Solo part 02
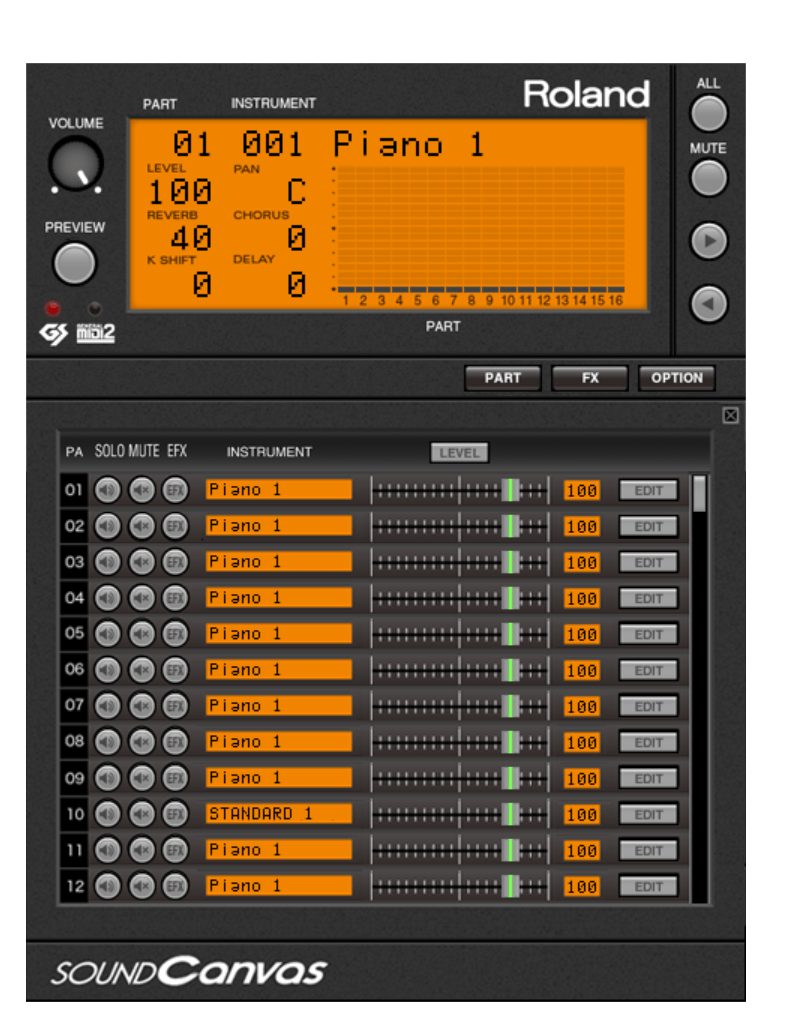Viewport: 787px width, 1036px height. 107,527
